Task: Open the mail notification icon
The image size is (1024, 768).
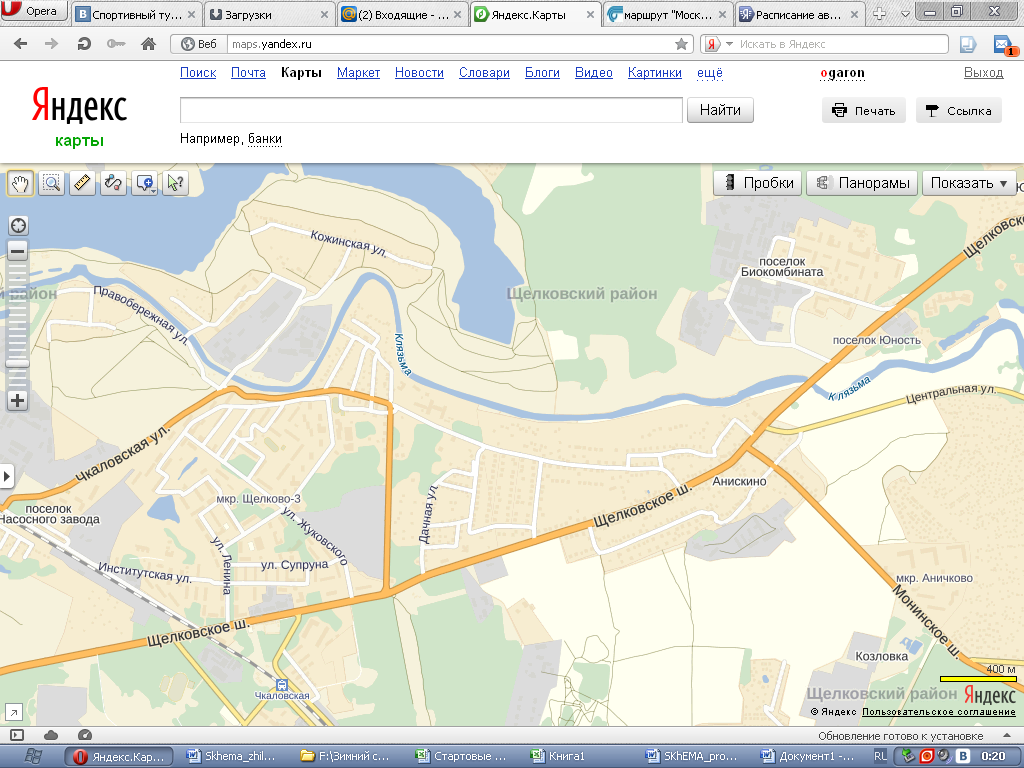Action: pyautogui.click(x=1003, y=44)
